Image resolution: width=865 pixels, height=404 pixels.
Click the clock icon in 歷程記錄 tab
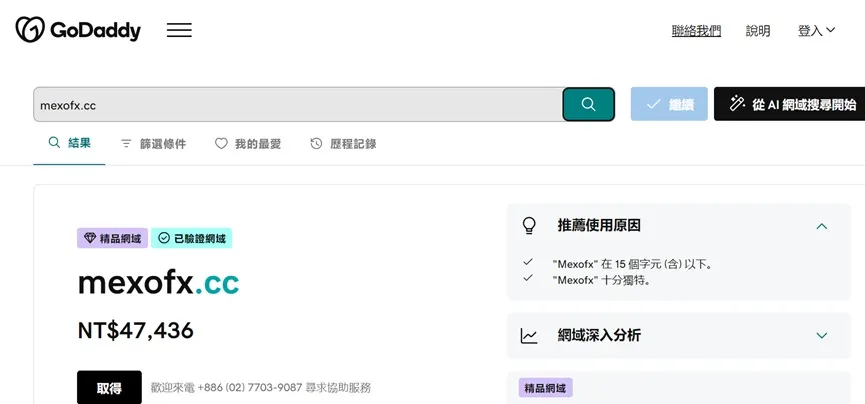[x=316, y=144]
